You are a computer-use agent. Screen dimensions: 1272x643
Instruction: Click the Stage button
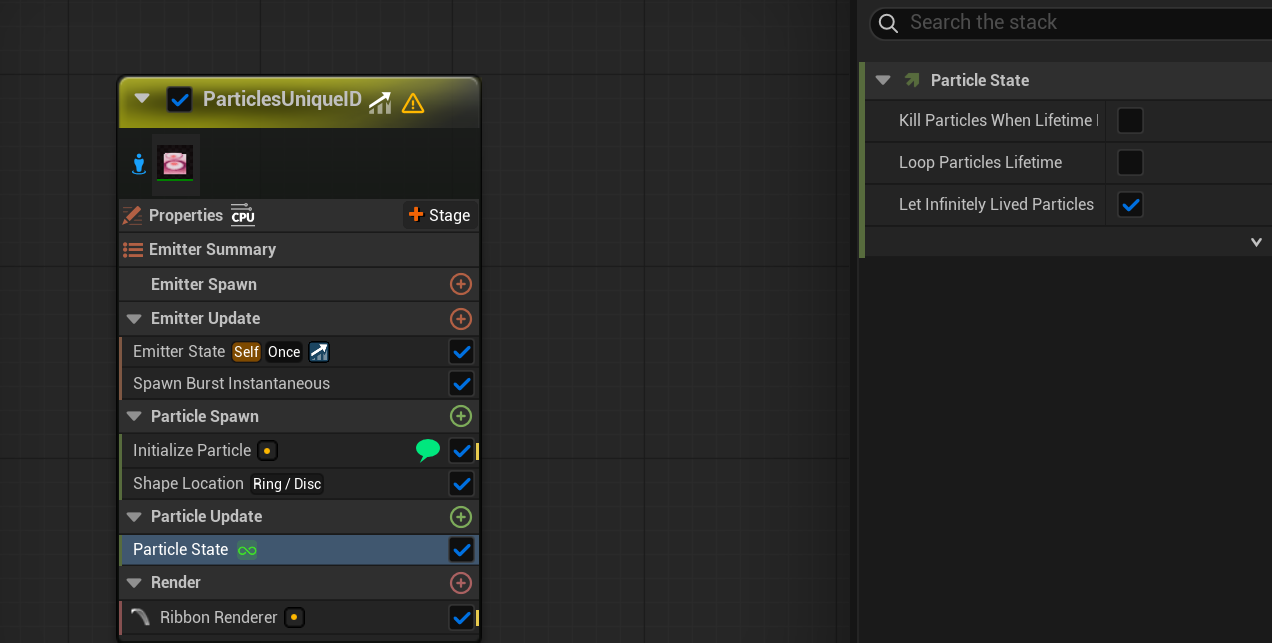(x=439, y=215)
